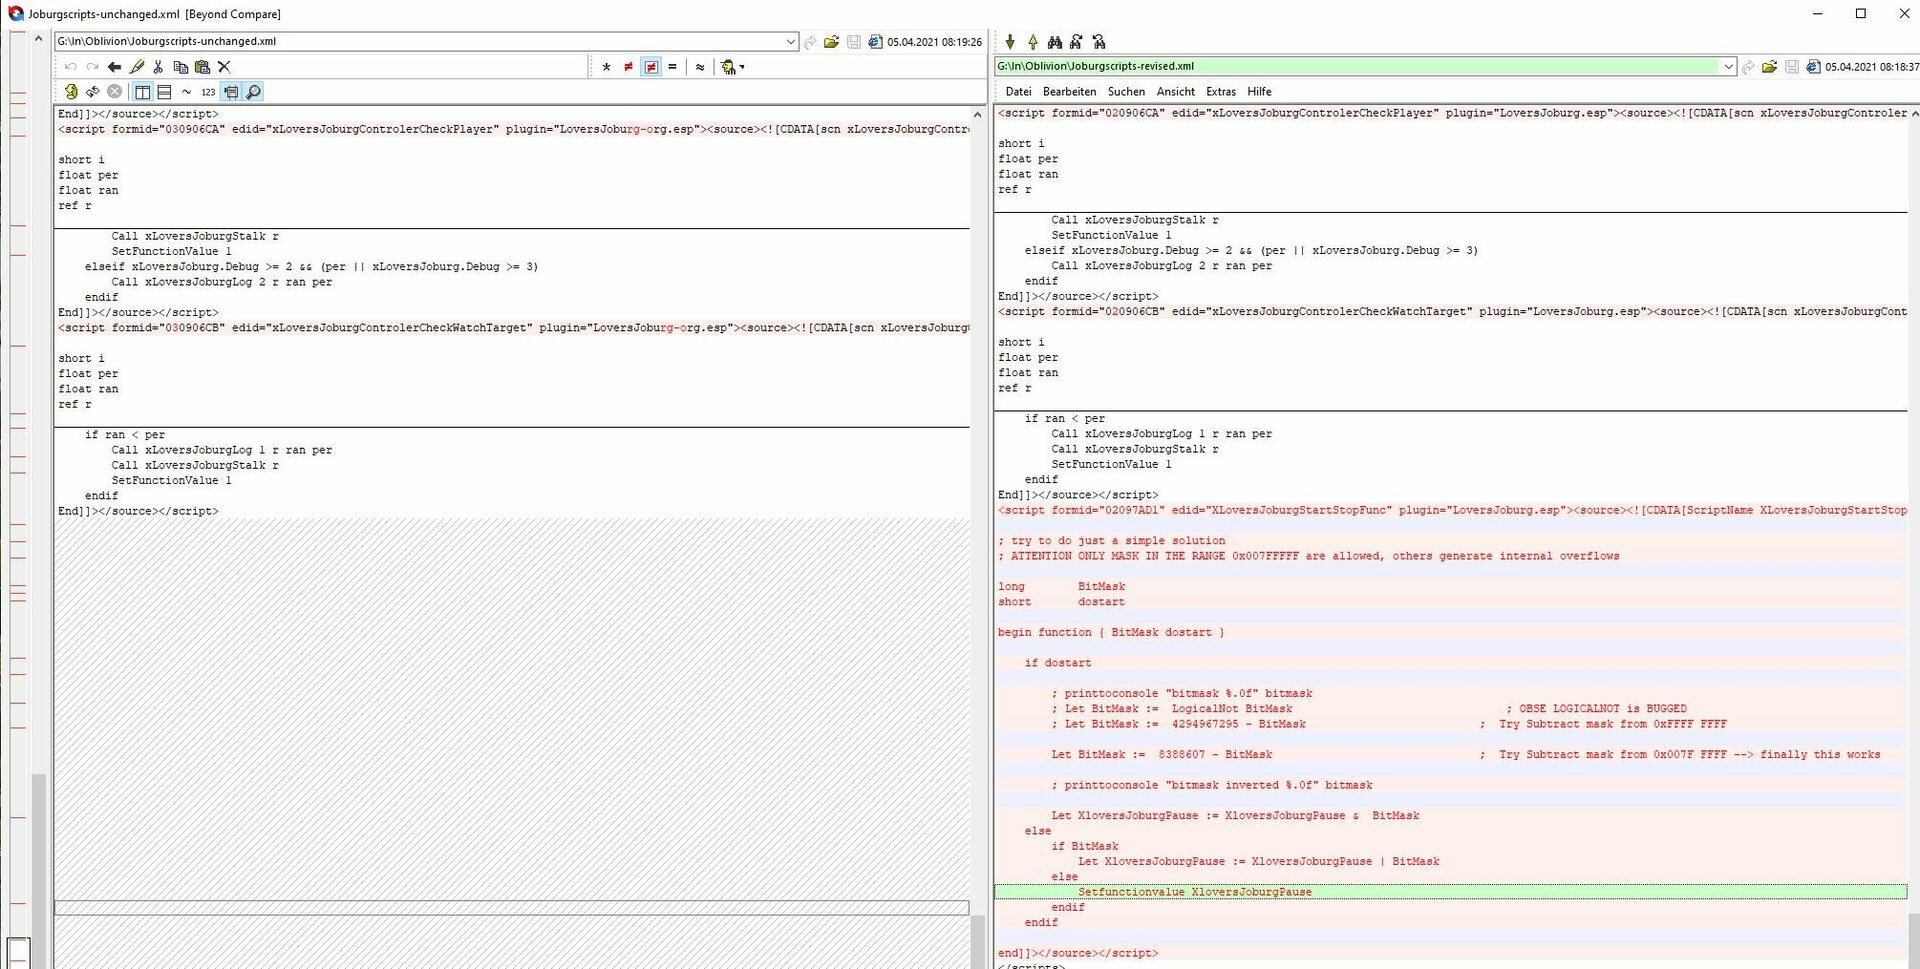Click previous difference up-arrow icon
1920x969 pixels.
click(x=1033, y=42)
